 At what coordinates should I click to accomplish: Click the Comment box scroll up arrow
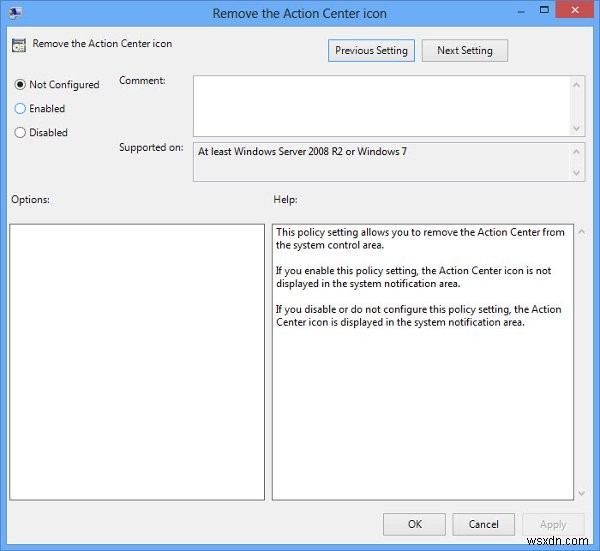[x=577, y=85]
